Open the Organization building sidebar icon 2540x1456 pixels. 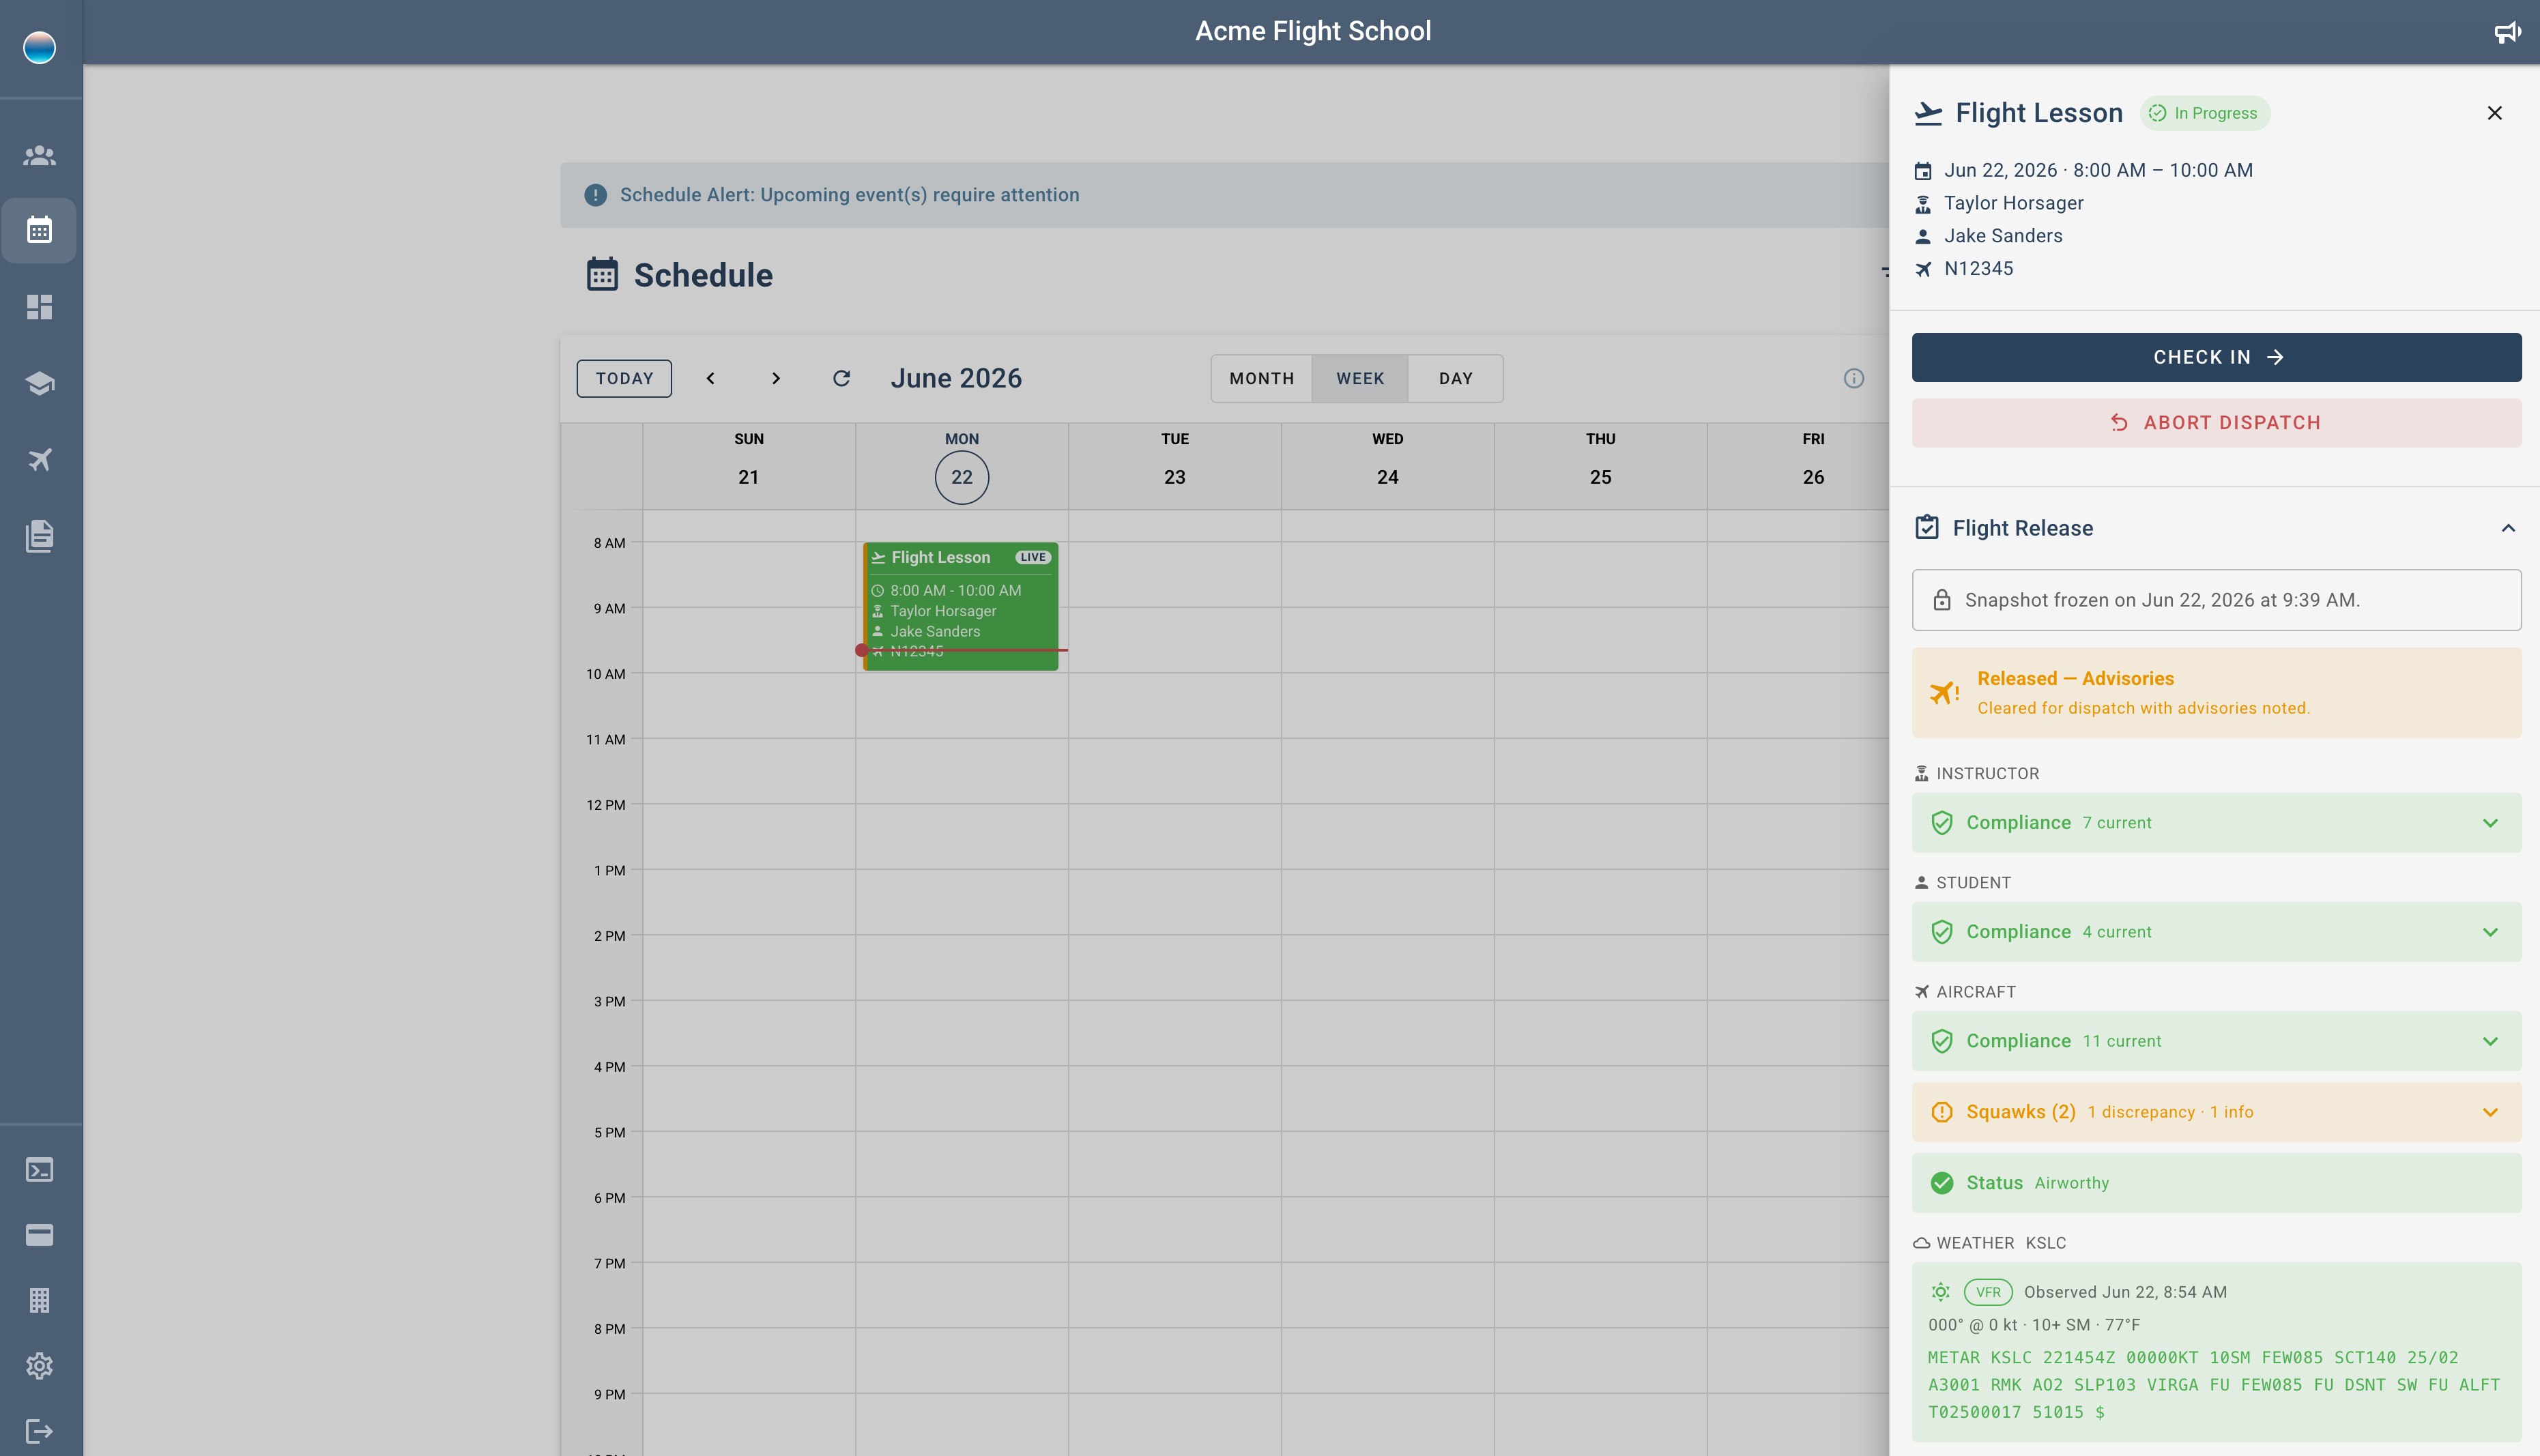(39, 1300)
